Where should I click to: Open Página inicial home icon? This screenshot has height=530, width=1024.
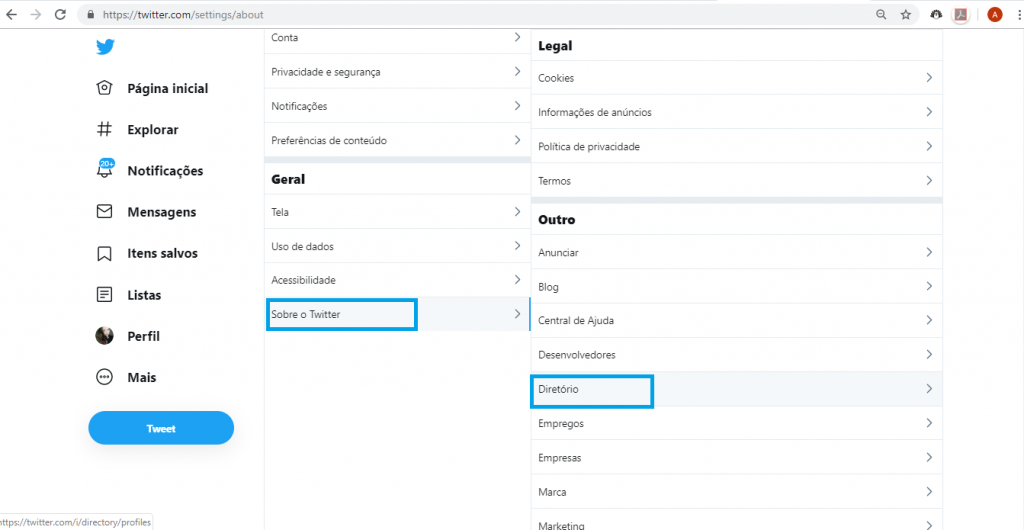click(x=104, y=88)
